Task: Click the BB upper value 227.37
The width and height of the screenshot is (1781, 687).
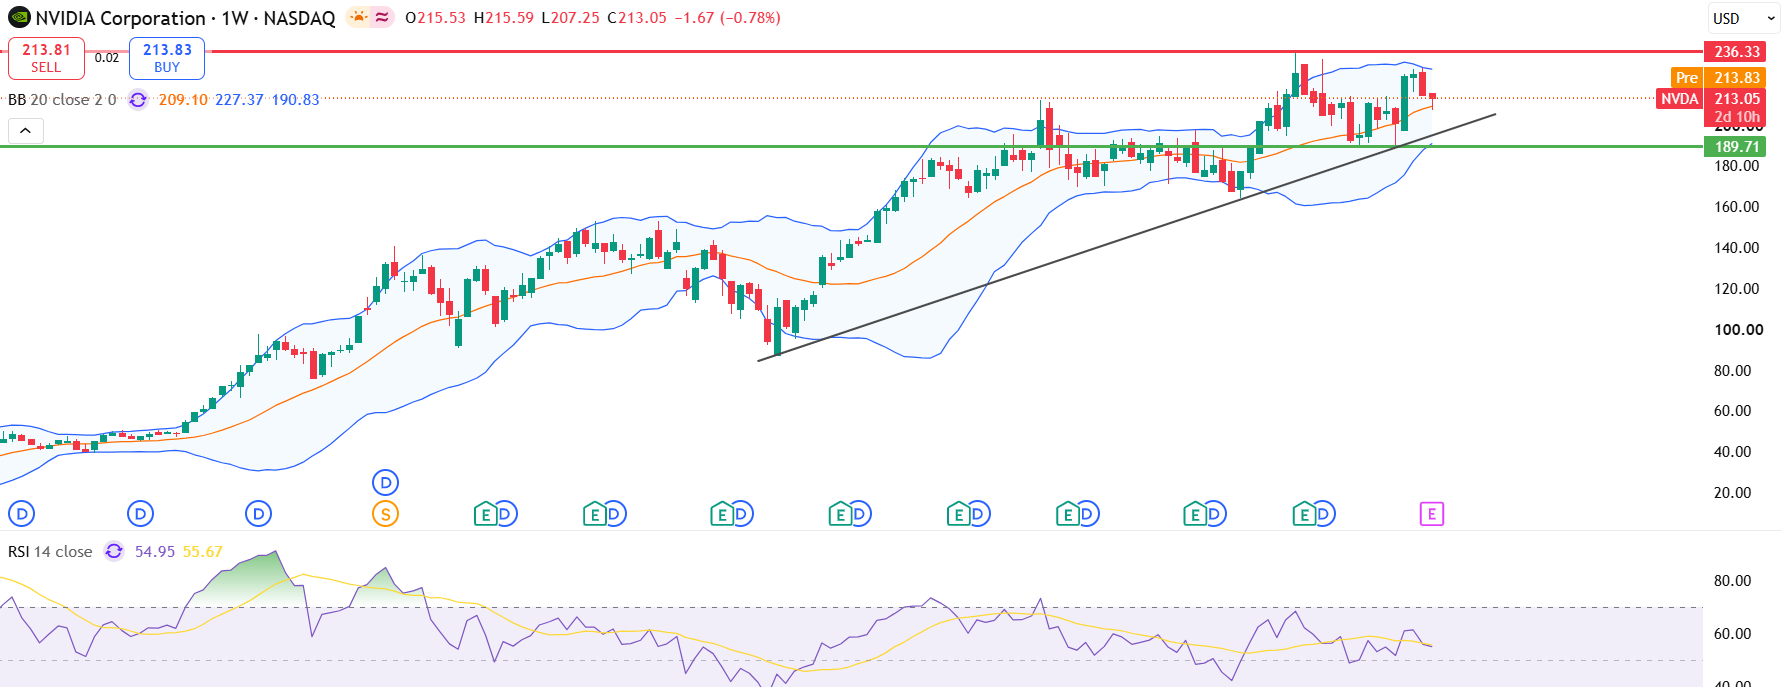Action: click(239, 100)
